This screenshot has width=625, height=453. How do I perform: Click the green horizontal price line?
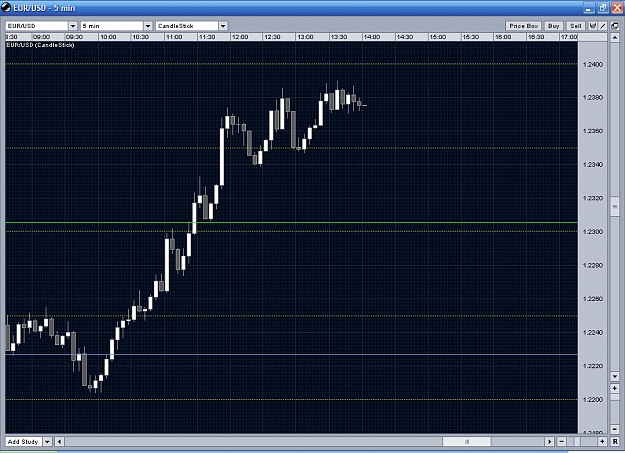click(x=291, y=223)
